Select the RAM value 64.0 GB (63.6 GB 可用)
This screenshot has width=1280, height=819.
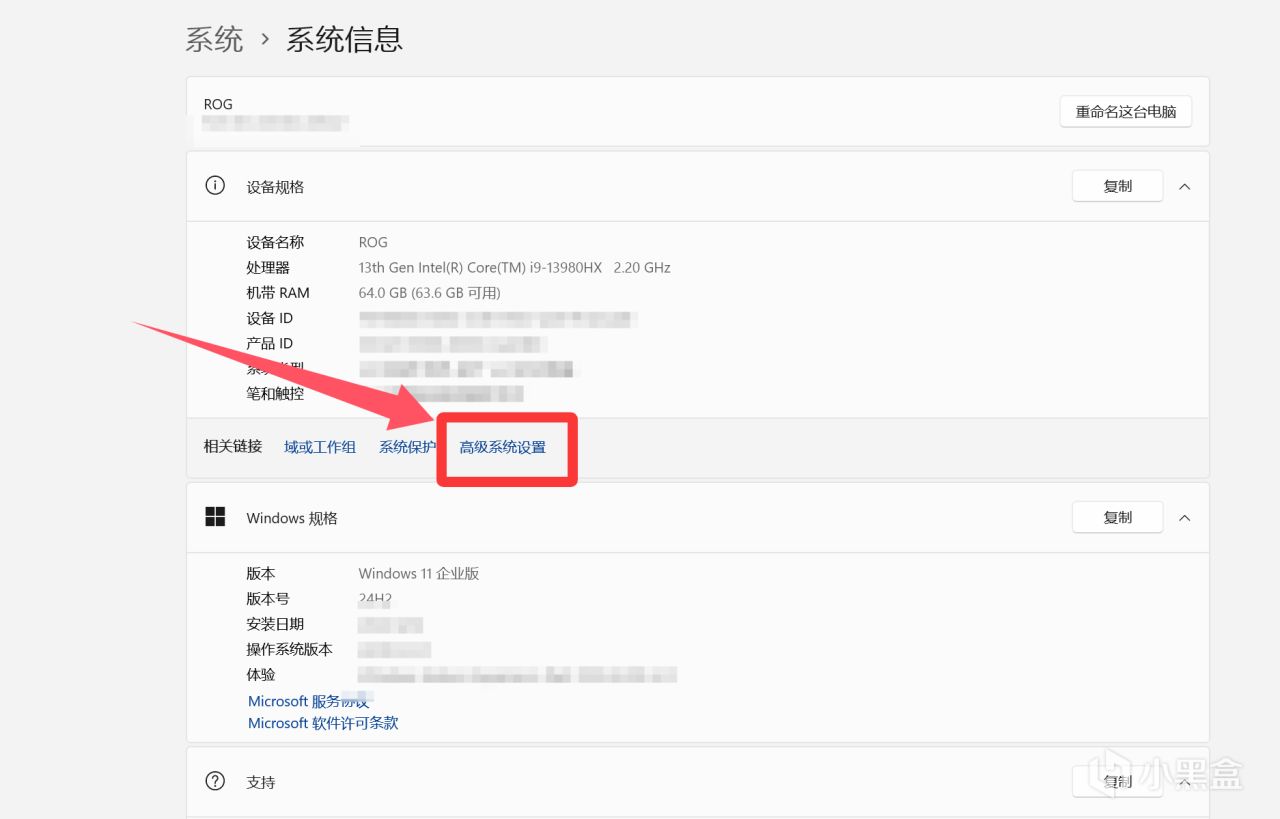point(430,293)
